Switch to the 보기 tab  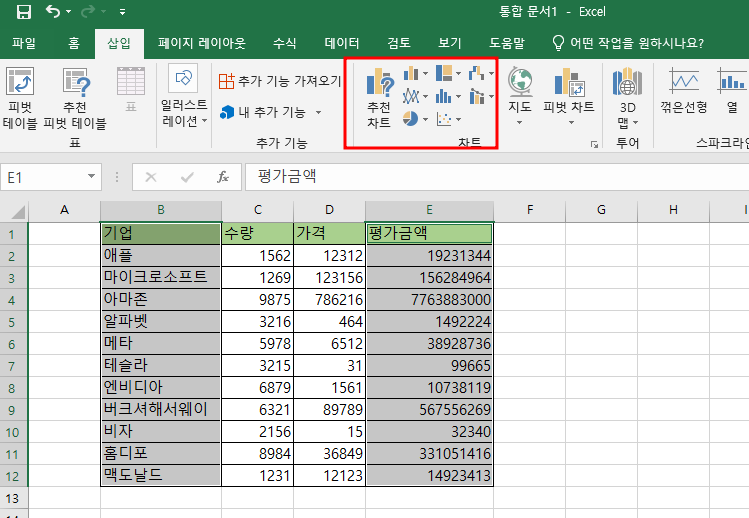tap(450, 43)
